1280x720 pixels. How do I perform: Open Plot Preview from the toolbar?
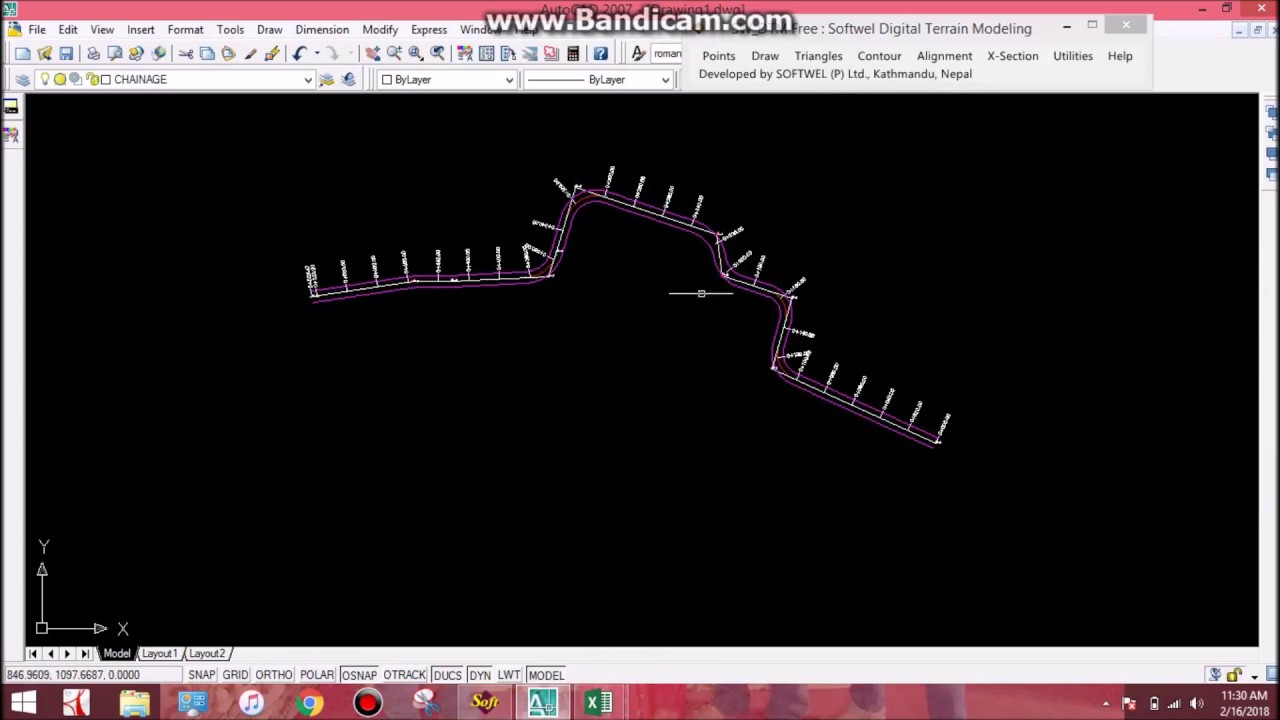click(115, 53)
